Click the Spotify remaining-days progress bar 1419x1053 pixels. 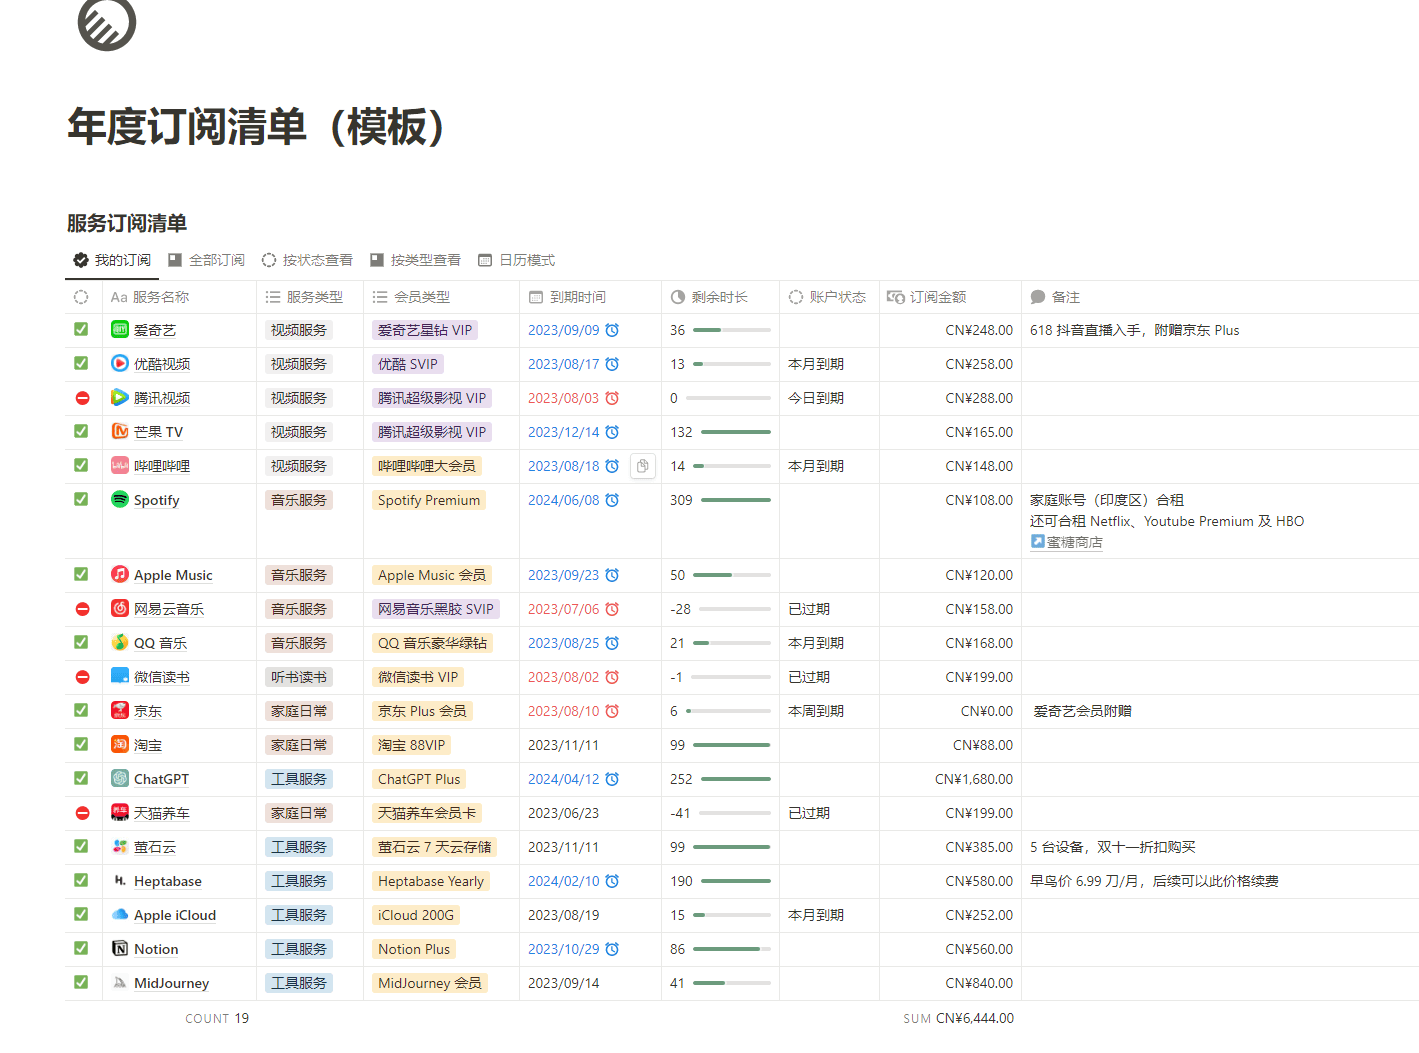(x=736, y=500)
